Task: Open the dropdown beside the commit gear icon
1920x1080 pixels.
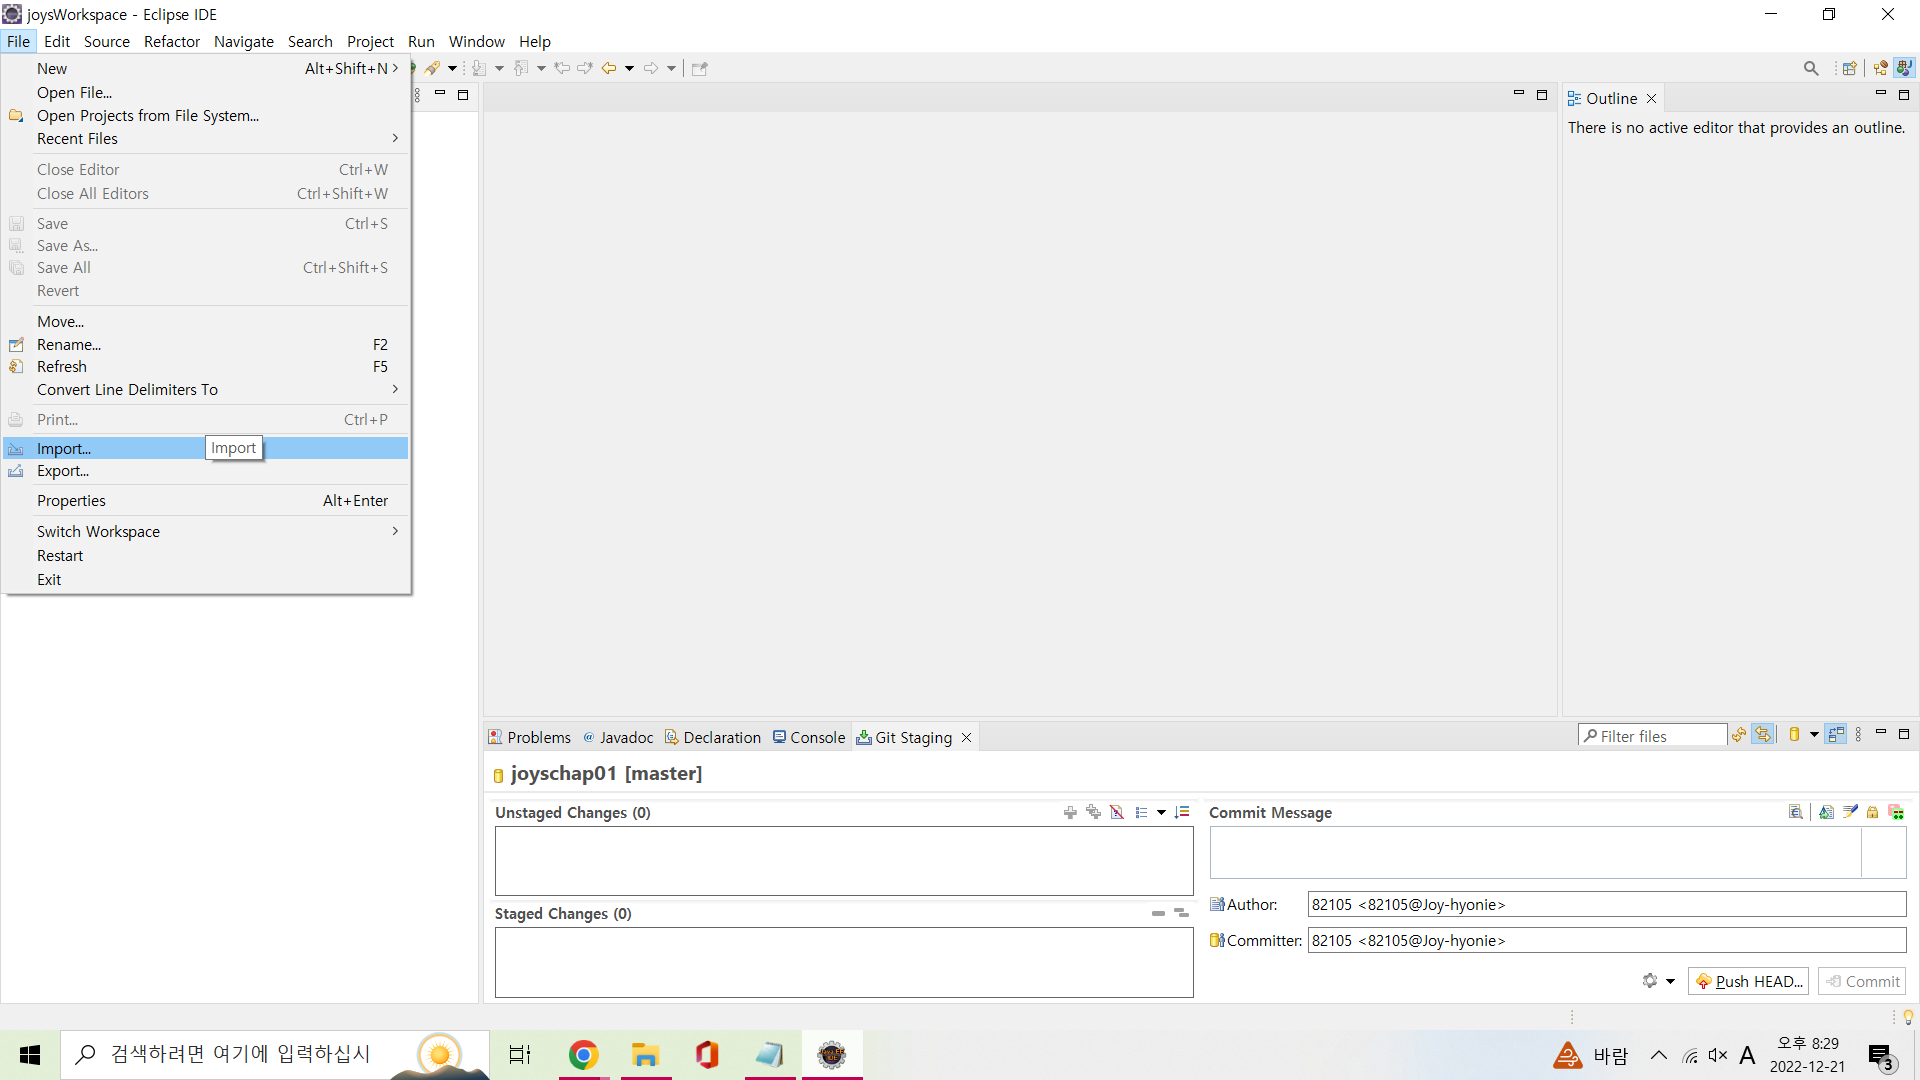Action: pyautogui.click(x=1670, y=981)
